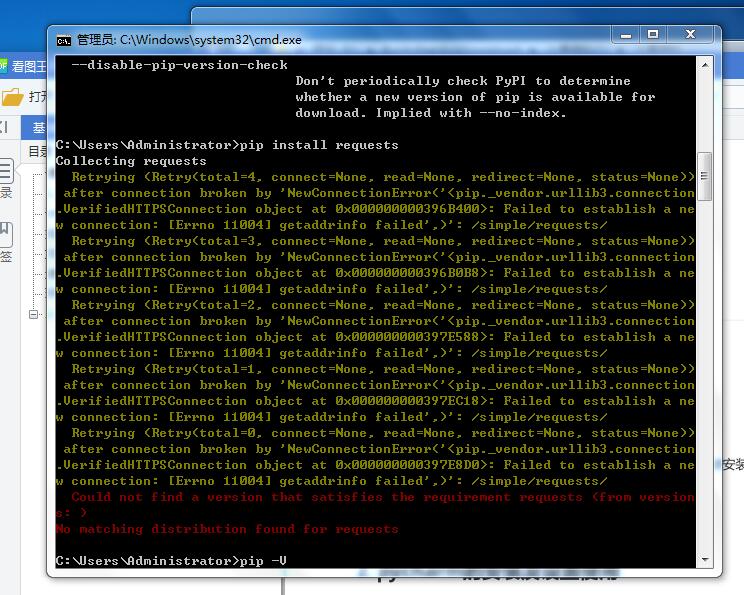Screen dimensions: 744x595
Task: Click the blue tab in background window
Action: [x=34, y=128]
